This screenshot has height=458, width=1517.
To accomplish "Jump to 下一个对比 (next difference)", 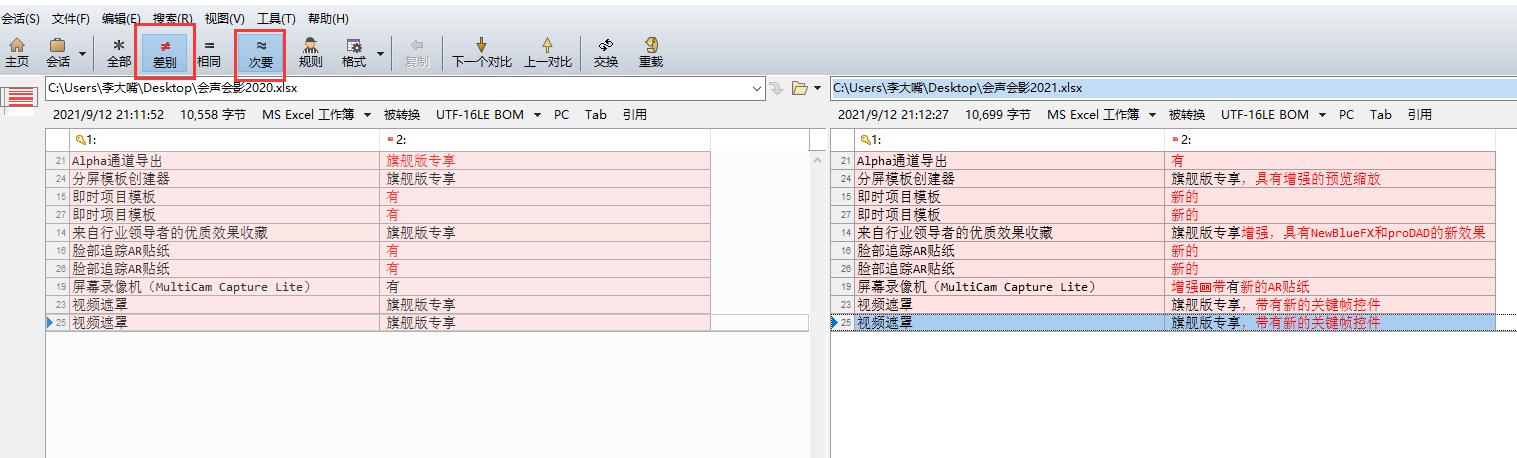I will pyautogui.click(x=481, y=52).
